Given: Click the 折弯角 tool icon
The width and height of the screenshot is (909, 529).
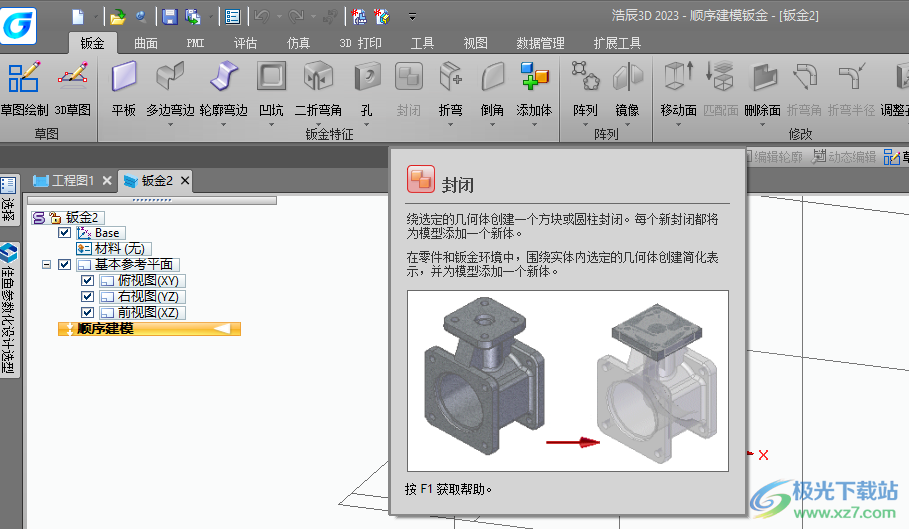Looking at the screenshot, I should (x=805, y=76).
